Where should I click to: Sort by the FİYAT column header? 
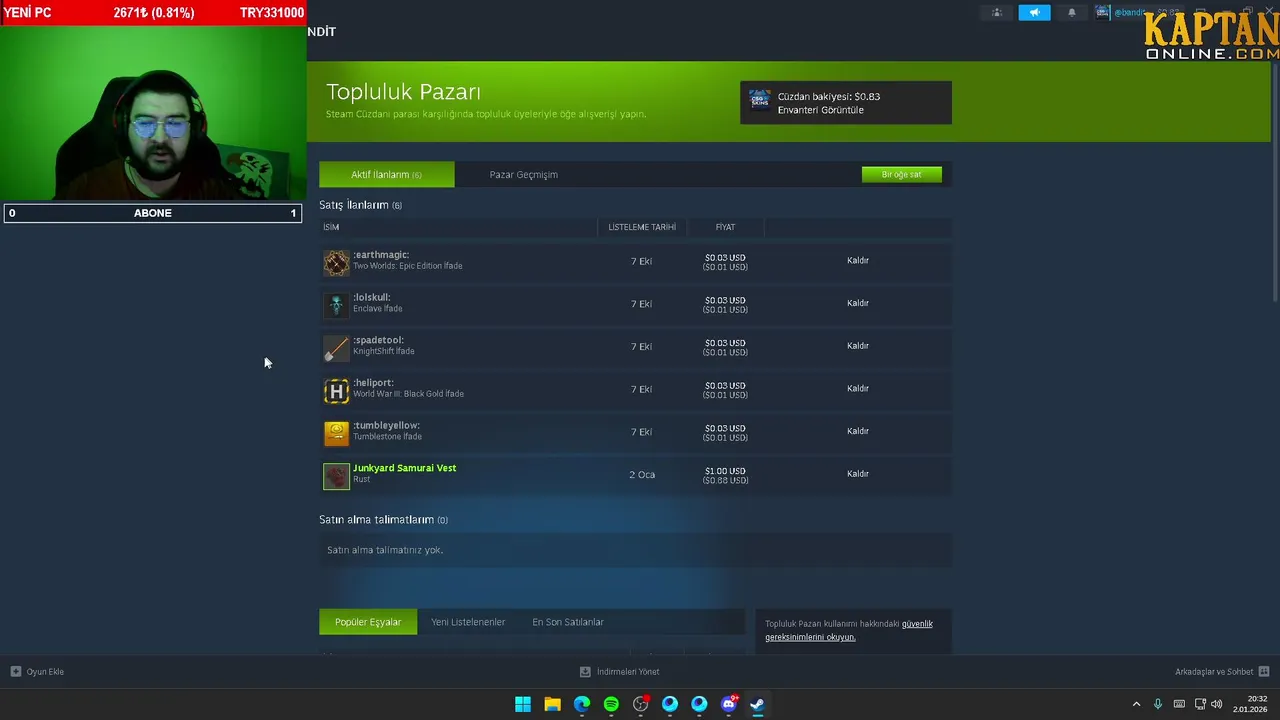point(725,227)
